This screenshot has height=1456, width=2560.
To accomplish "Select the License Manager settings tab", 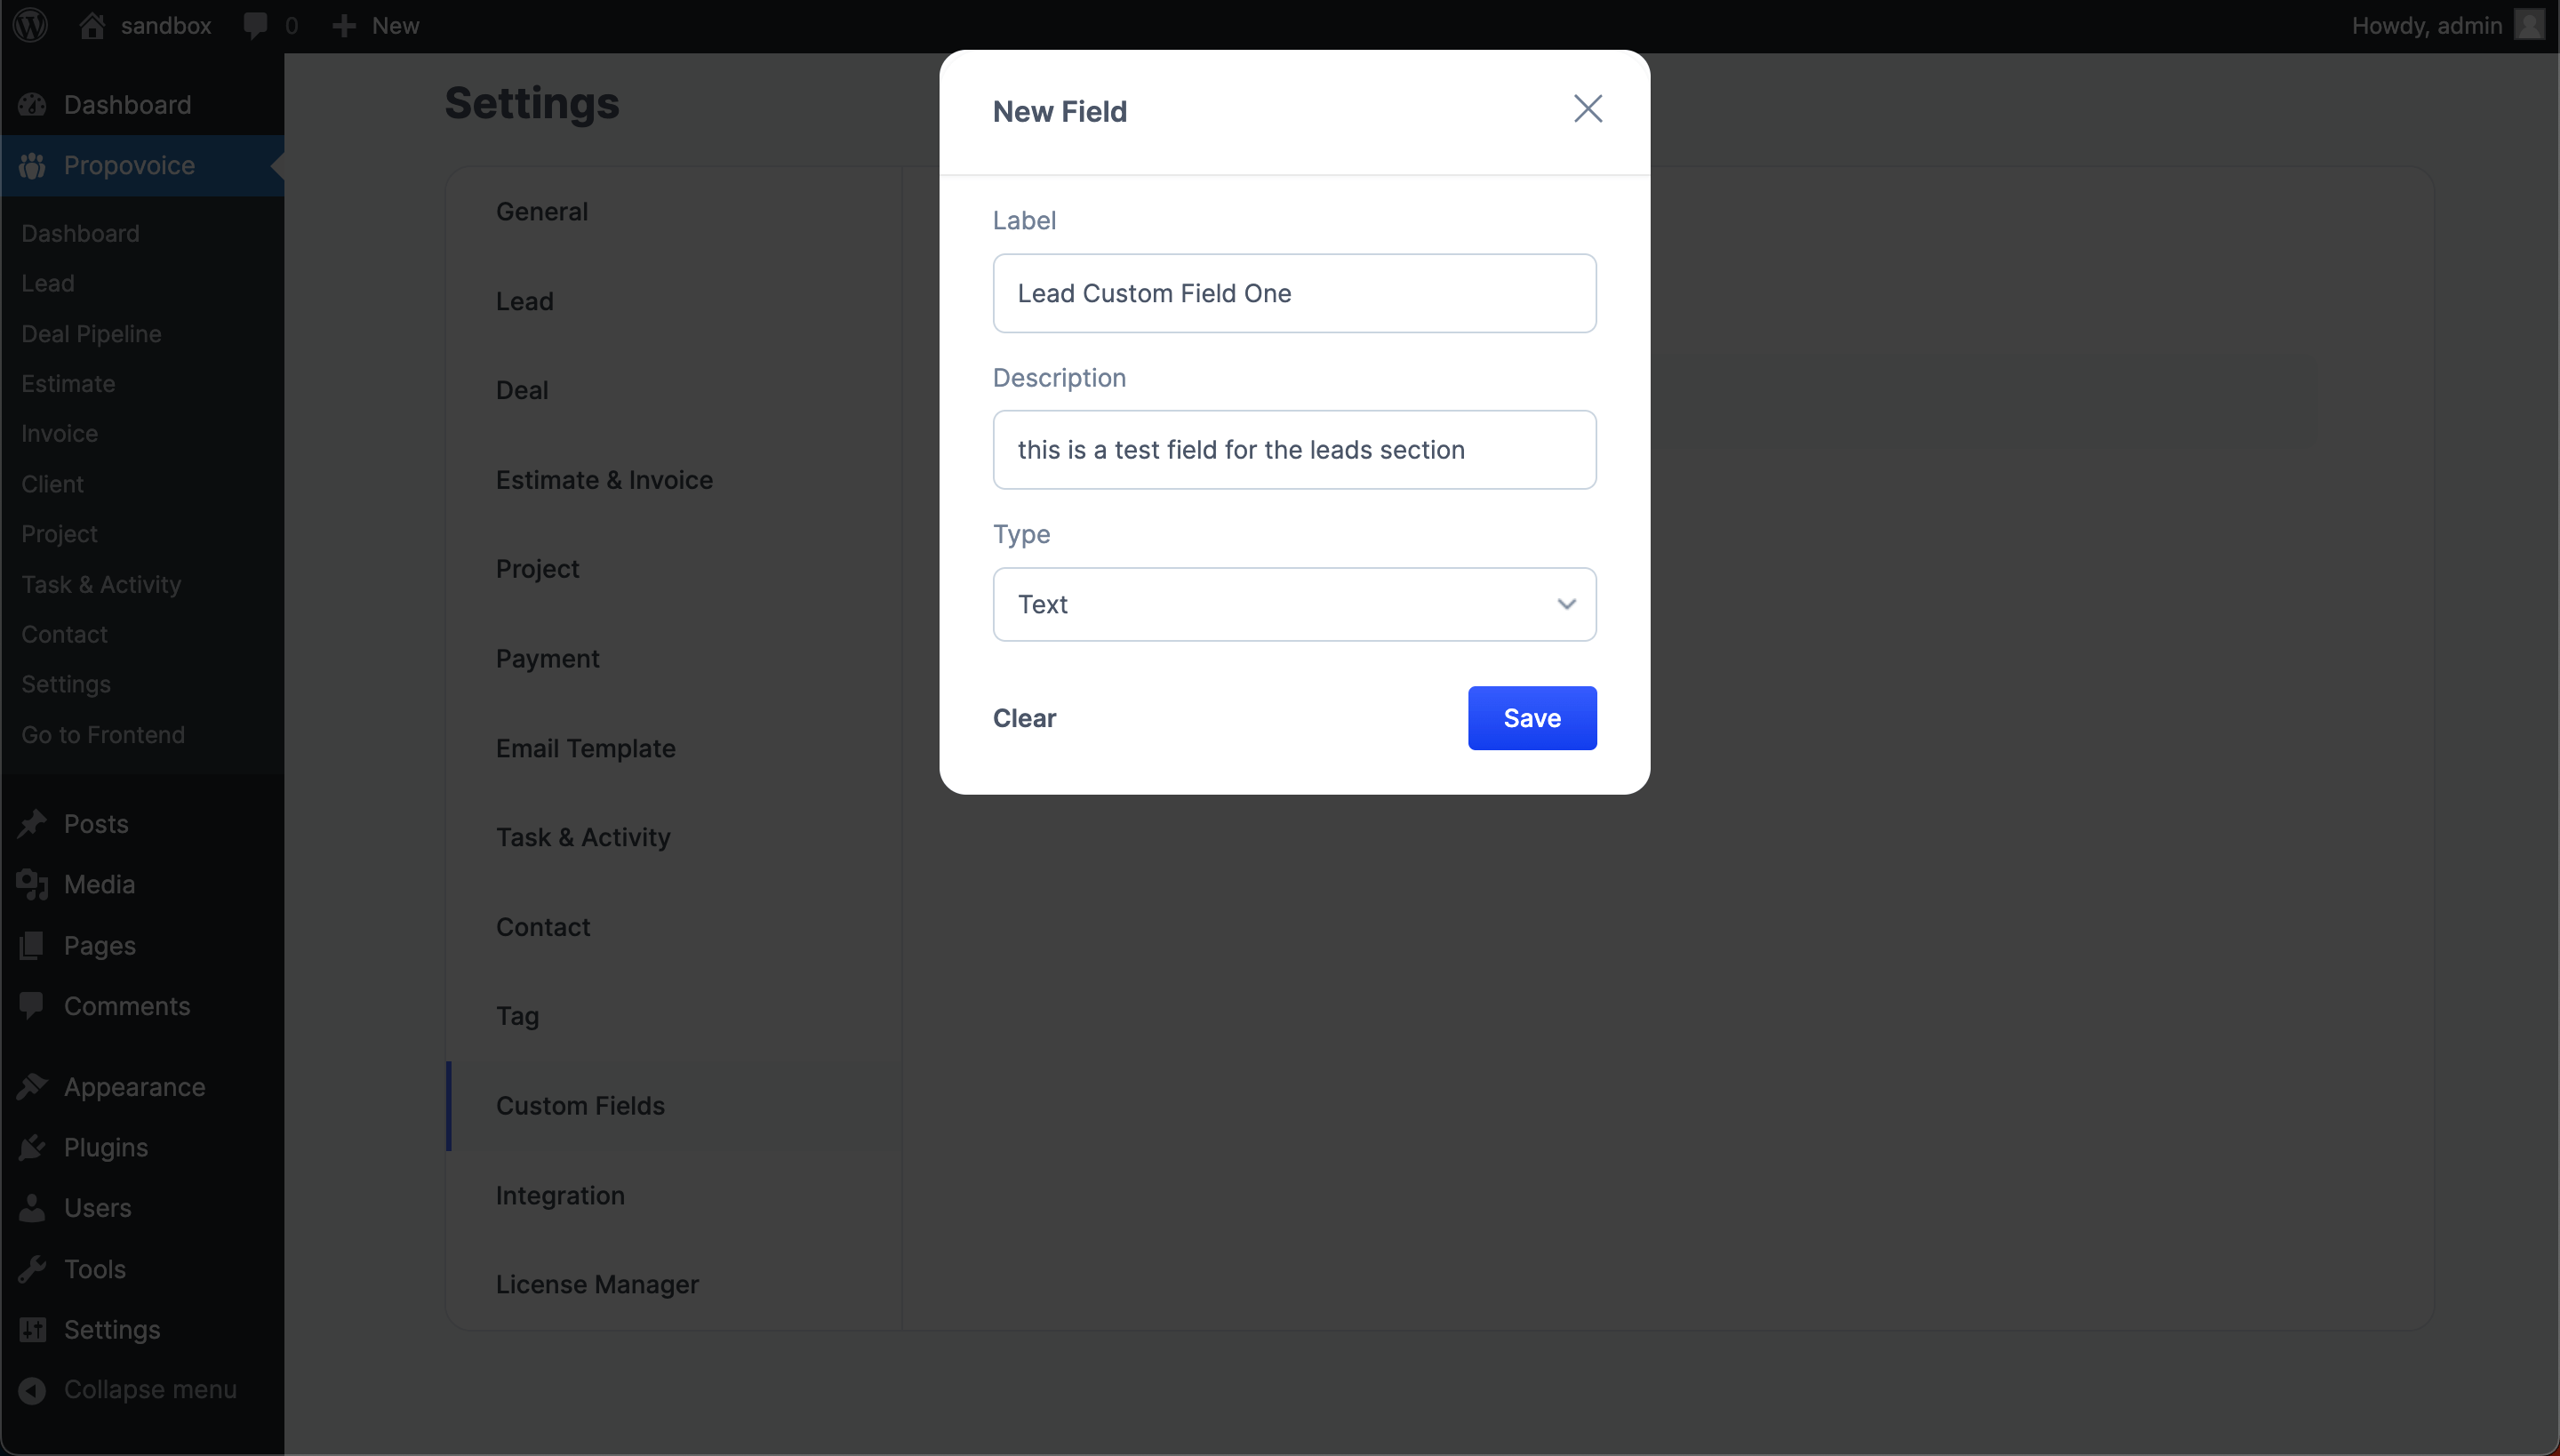I will (x=596, y=1284).
